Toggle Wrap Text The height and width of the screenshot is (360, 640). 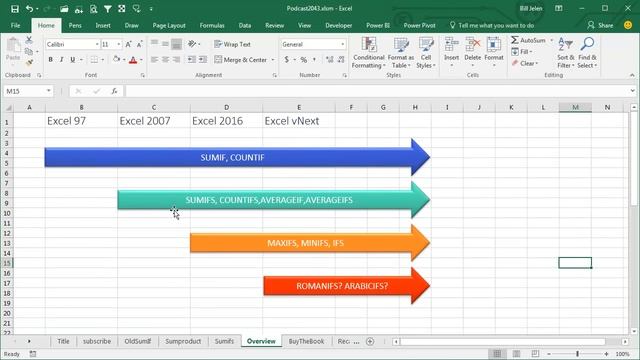232,44
